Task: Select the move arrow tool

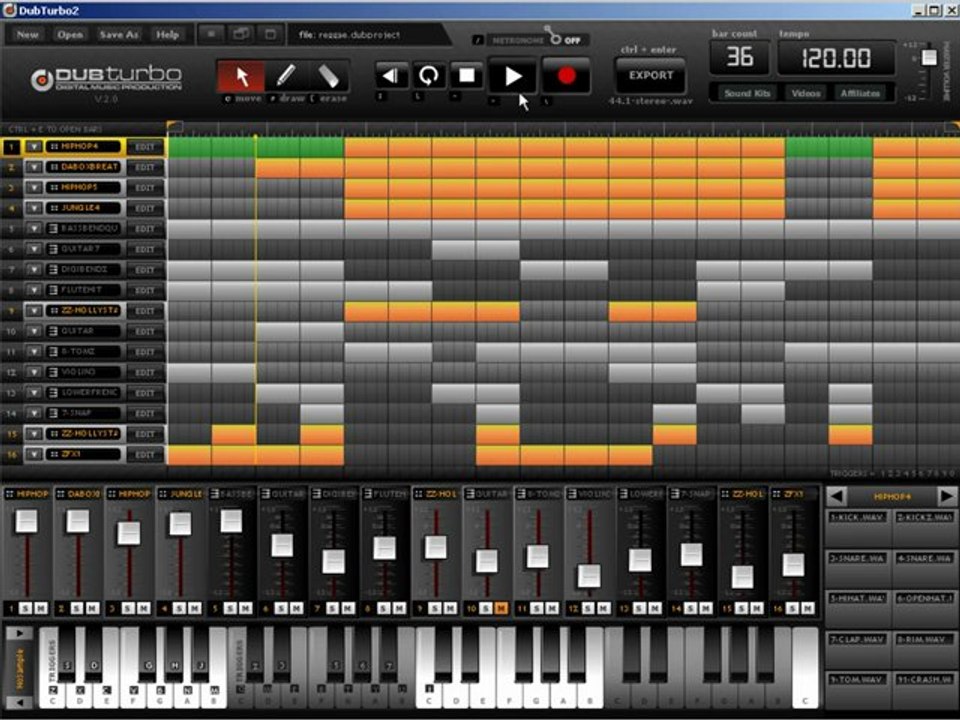Action: 242,76
